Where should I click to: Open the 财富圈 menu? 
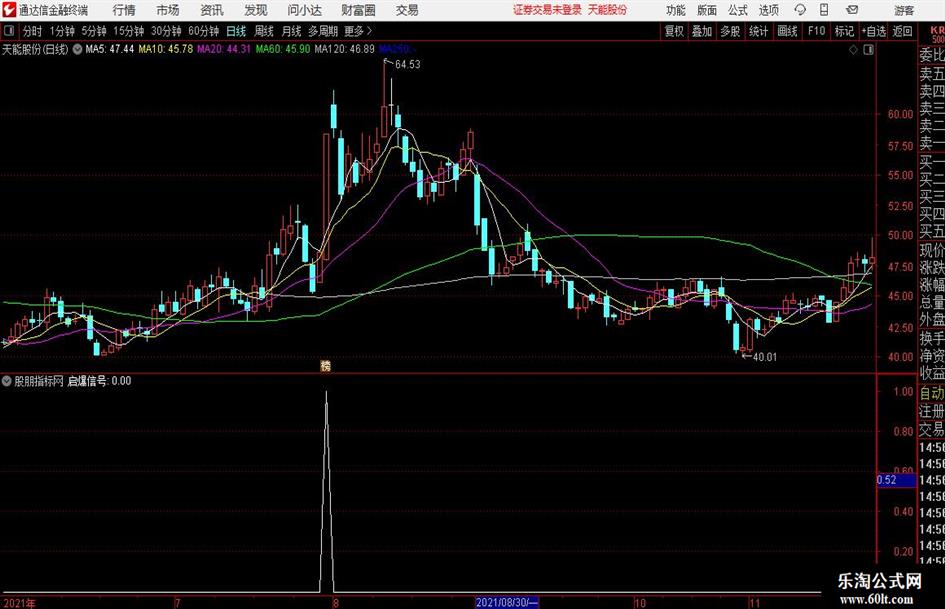358,10
